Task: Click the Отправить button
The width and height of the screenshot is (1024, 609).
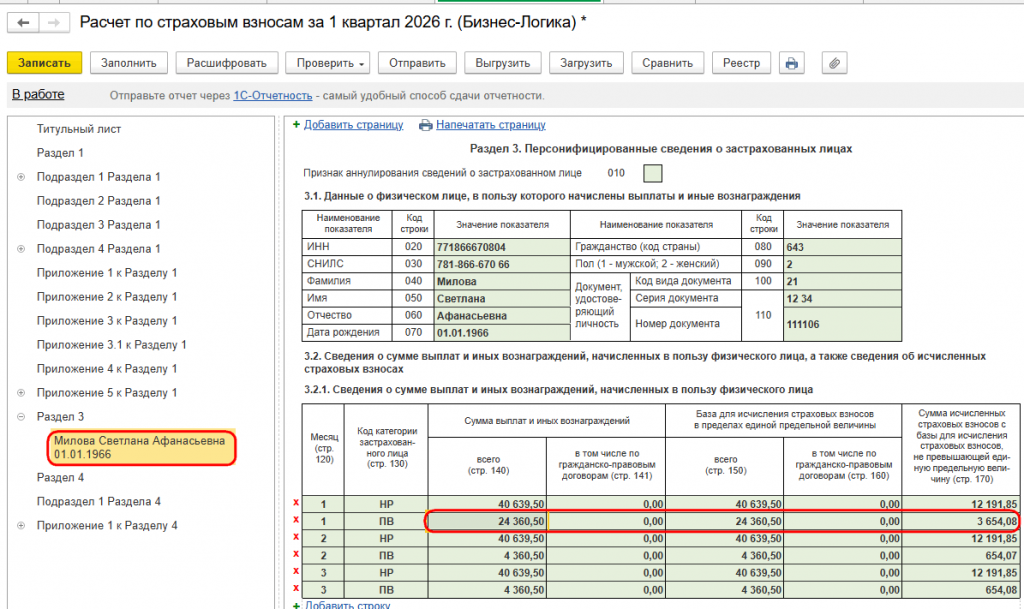Action: 417,63
